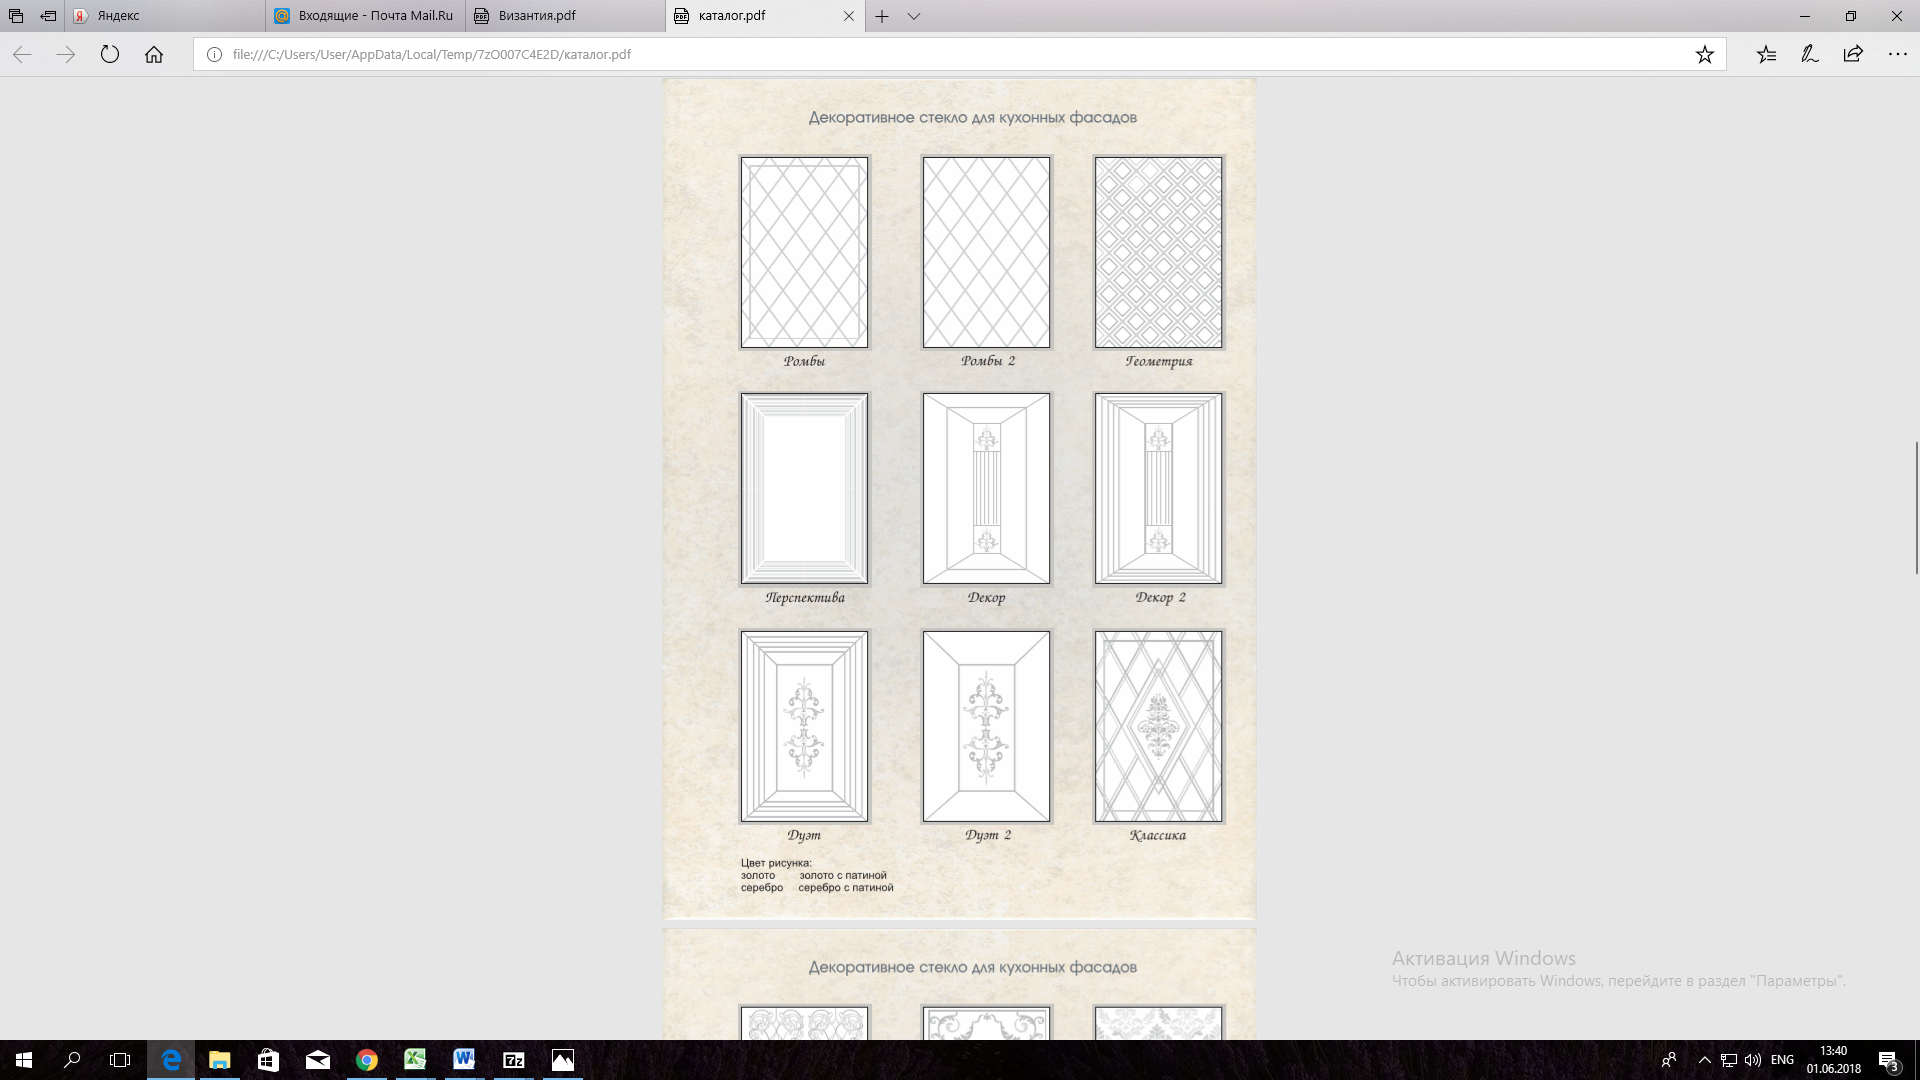Image resolution: width=1920 pixels, height=1080 pixels.
Task: Click the address bar file path
Action: (432, 55)
